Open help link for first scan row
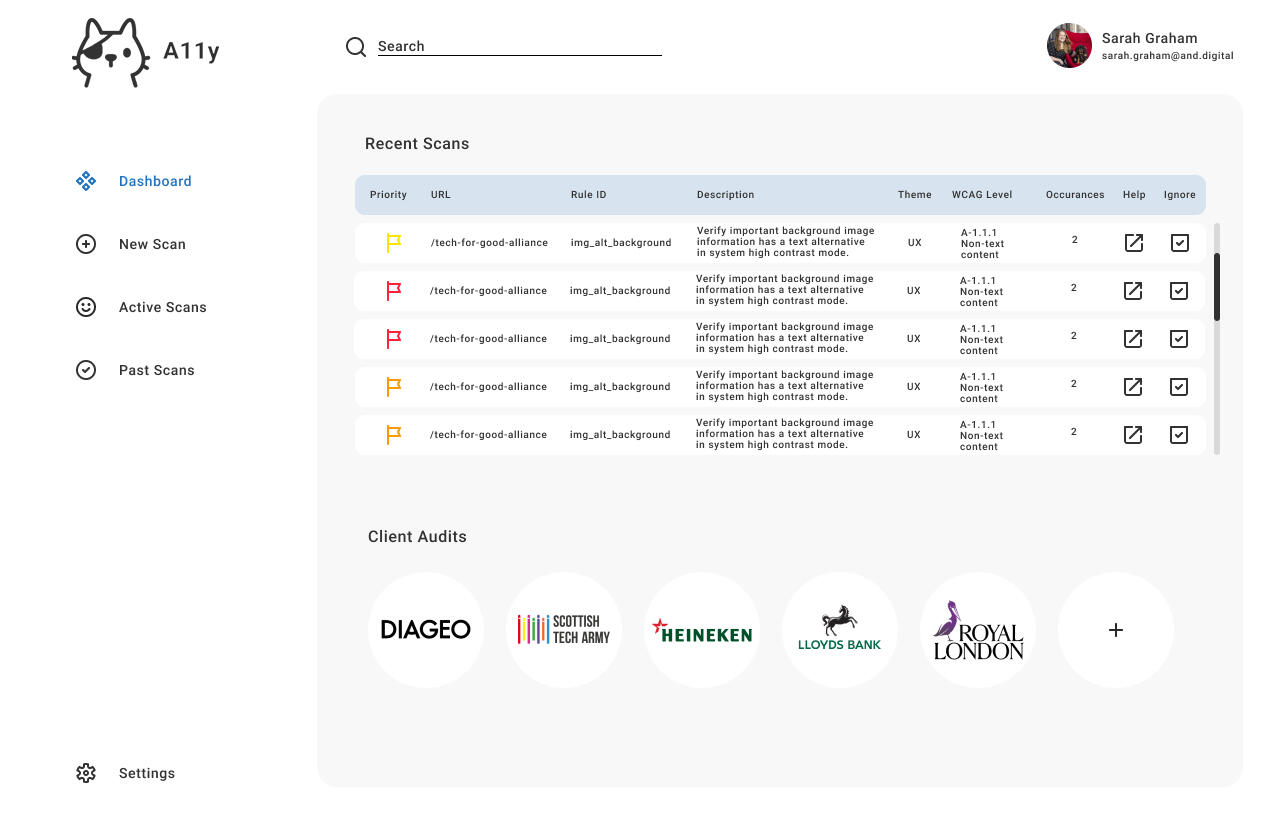Screen dimensions: 1280x832 (x=1134, y=243)
